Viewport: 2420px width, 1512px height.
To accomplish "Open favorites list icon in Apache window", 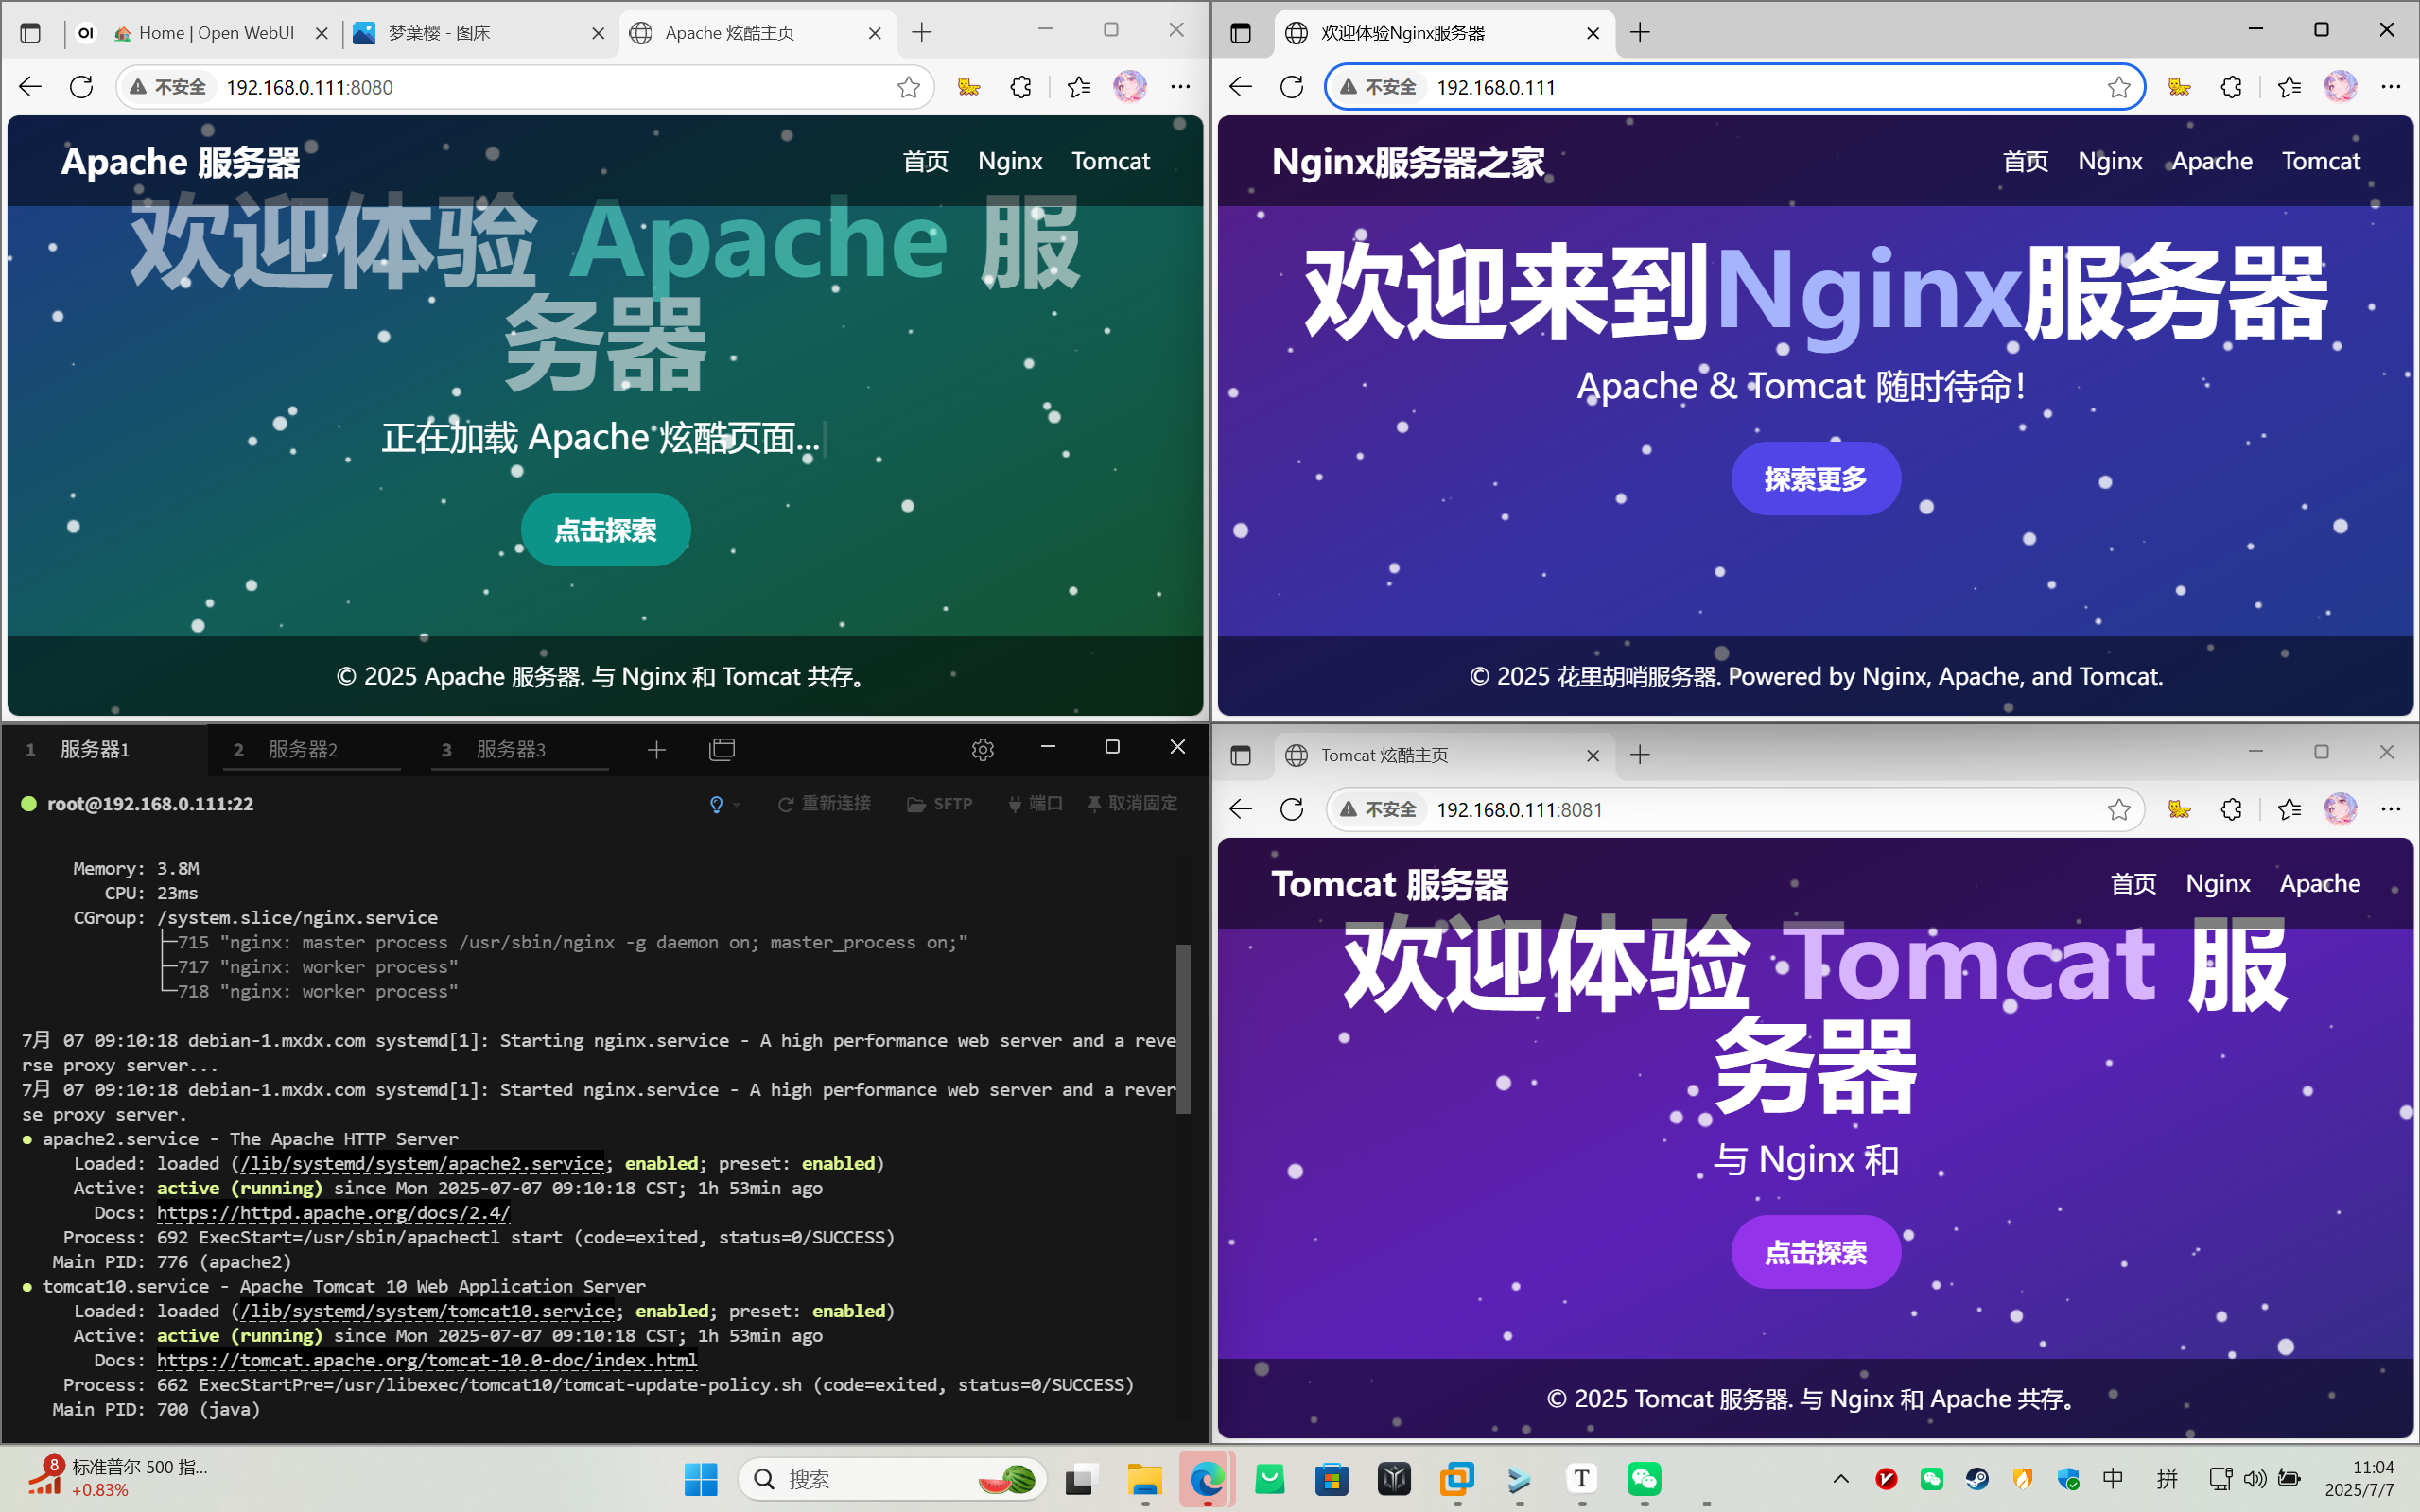I will point(1078,87).
